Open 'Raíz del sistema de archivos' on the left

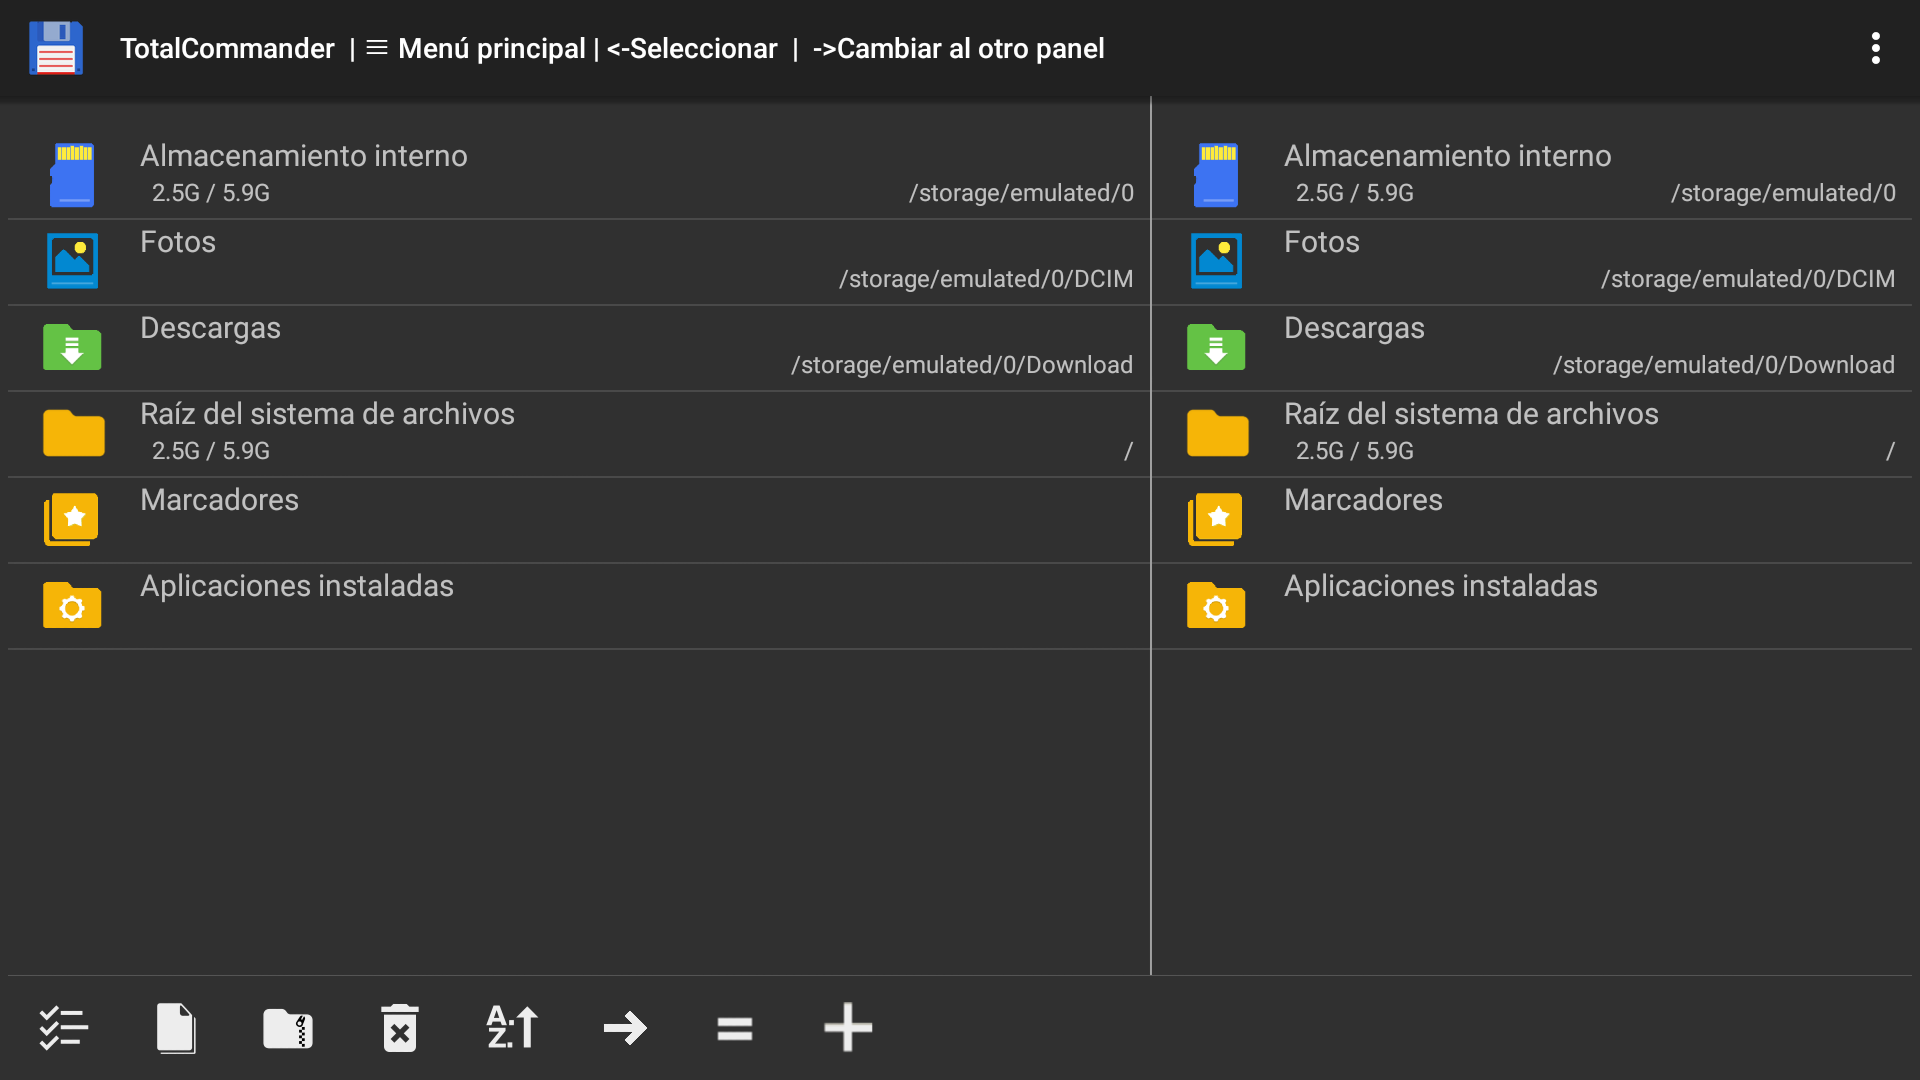point(400,430)
